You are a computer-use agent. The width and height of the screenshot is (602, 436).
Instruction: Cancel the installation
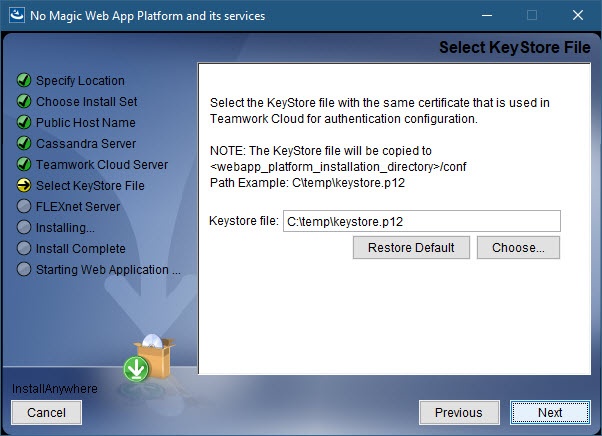pos(46,413)
